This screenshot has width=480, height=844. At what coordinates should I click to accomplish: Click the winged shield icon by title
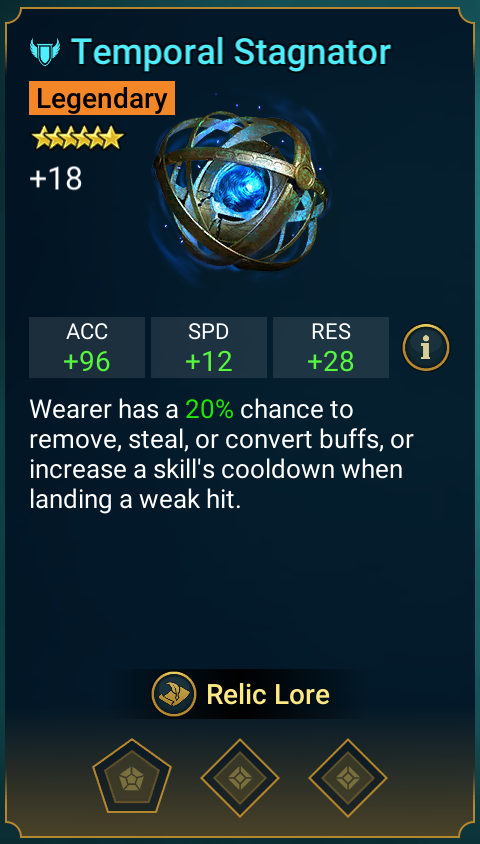45,52
